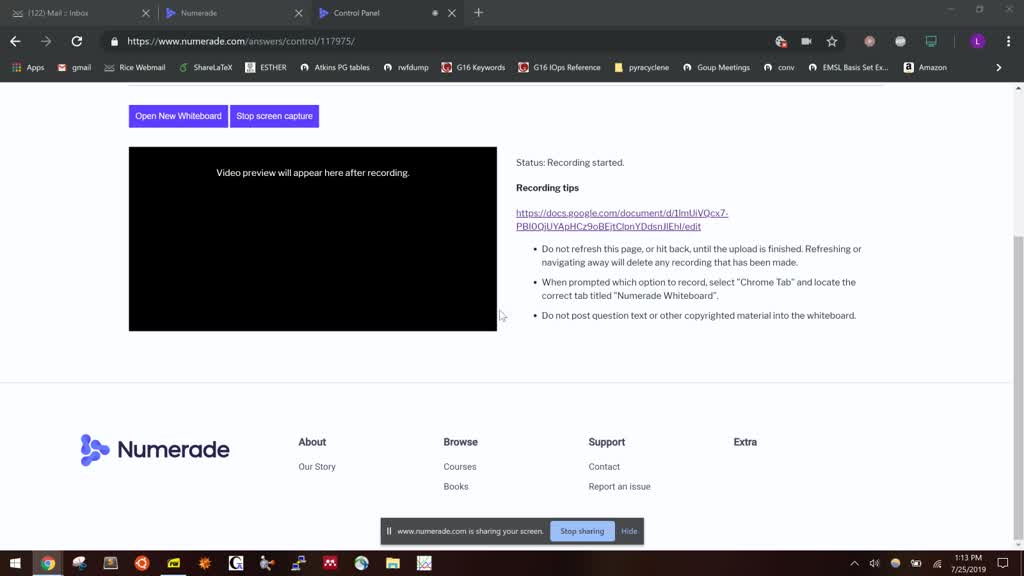Click the camera icon in address bar

point(806,41)
